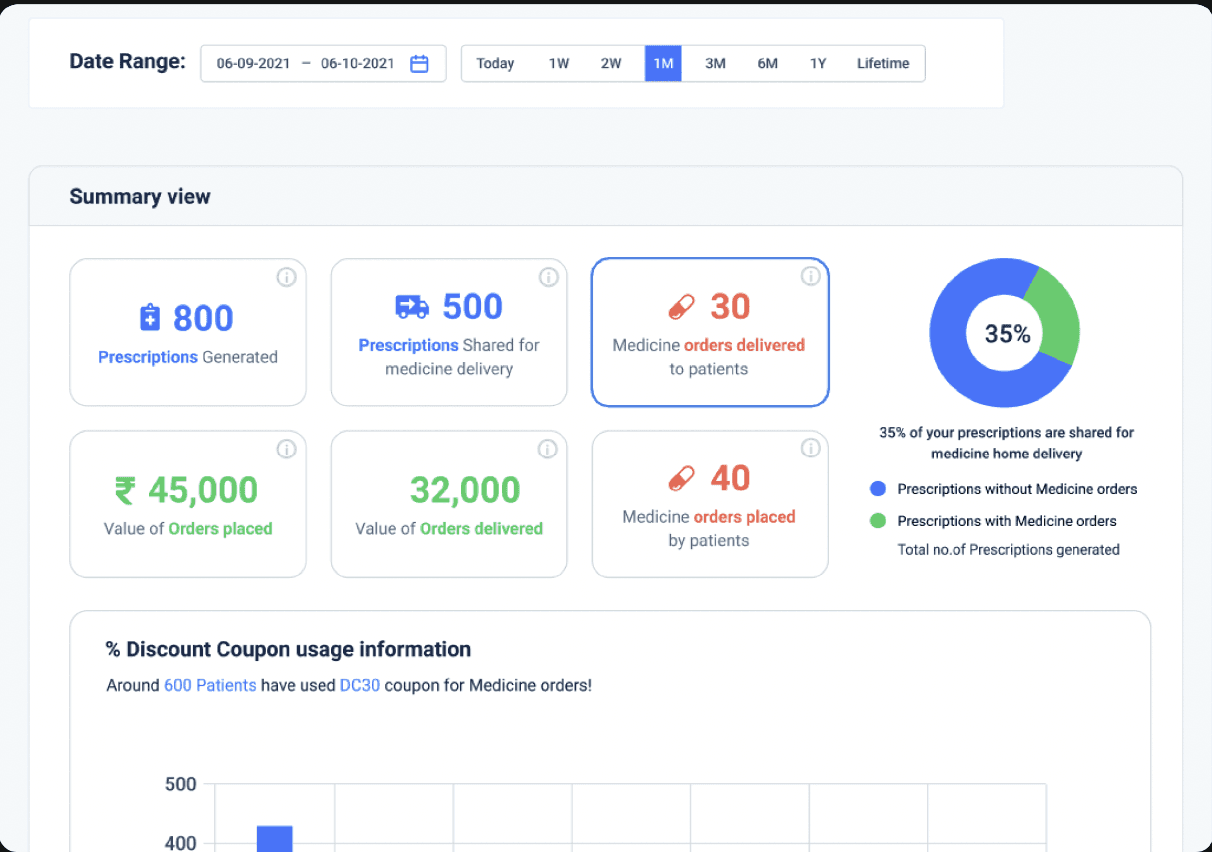This screenshot has height=852, width=1212.
Task: Click the DC30 coupon link
Action: 360,686
